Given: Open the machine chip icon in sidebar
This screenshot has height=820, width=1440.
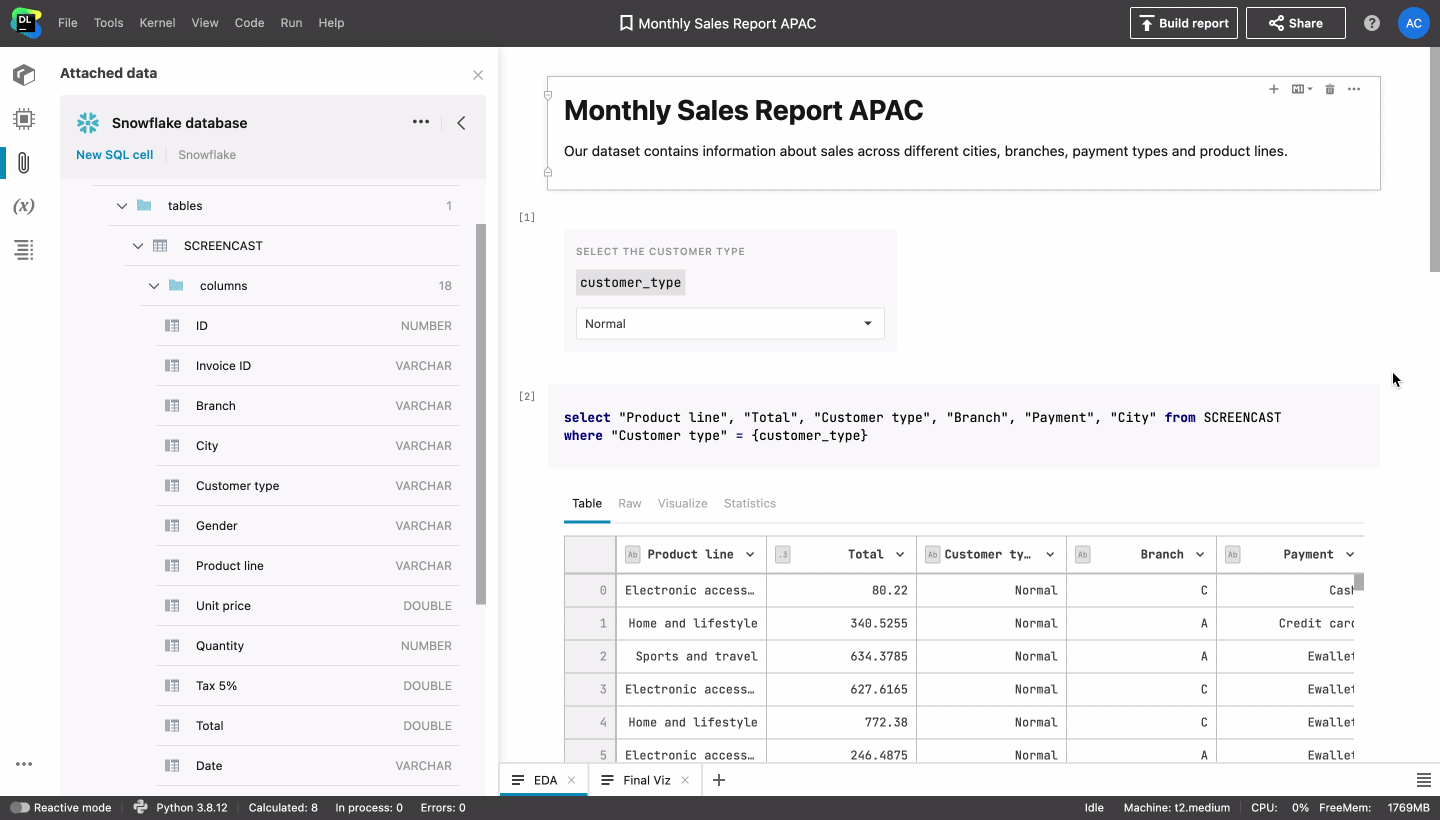Looking at the screenshot, I should click(24, 119).
